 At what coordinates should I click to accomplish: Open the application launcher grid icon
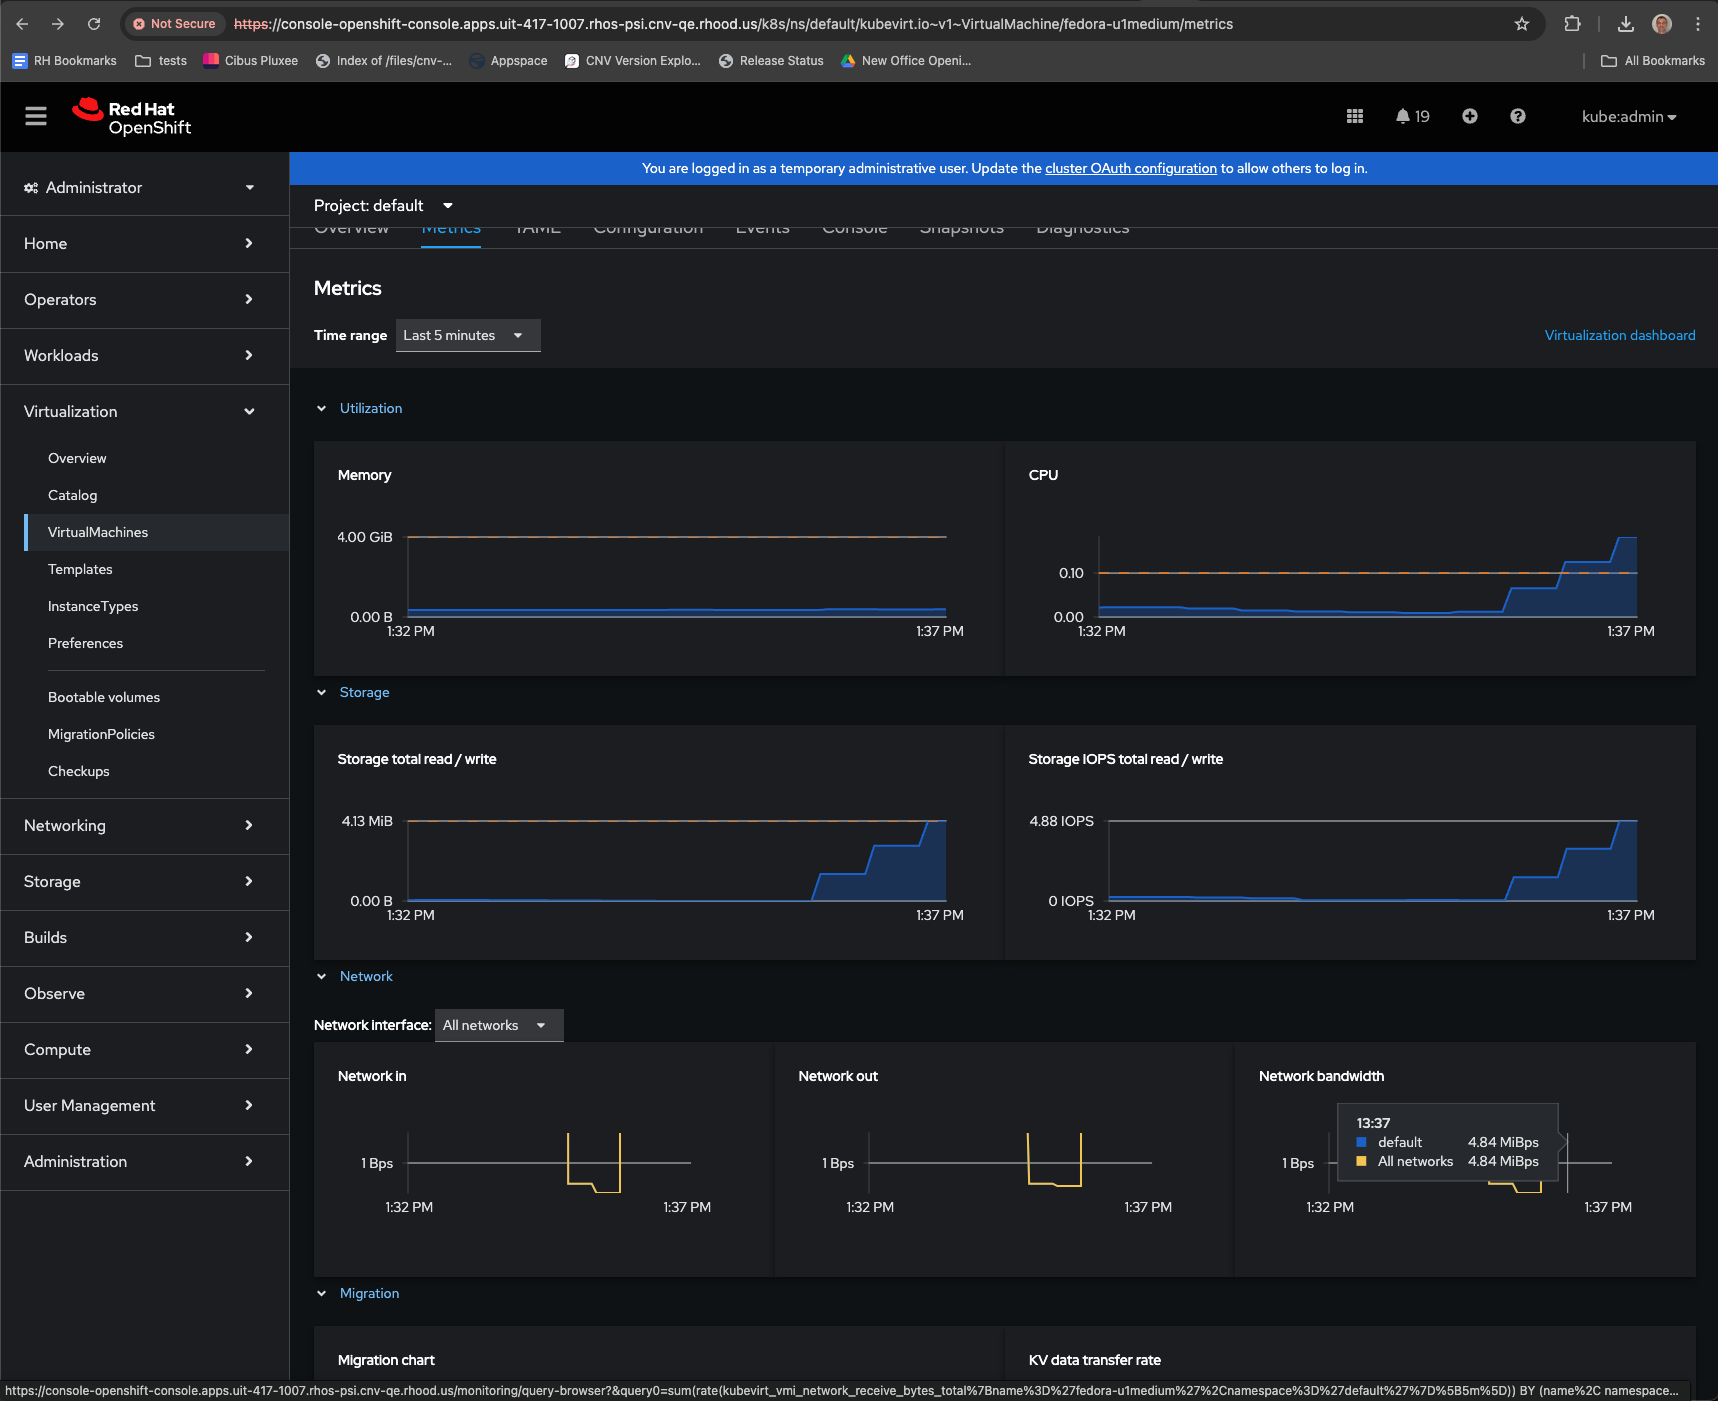1355,116
